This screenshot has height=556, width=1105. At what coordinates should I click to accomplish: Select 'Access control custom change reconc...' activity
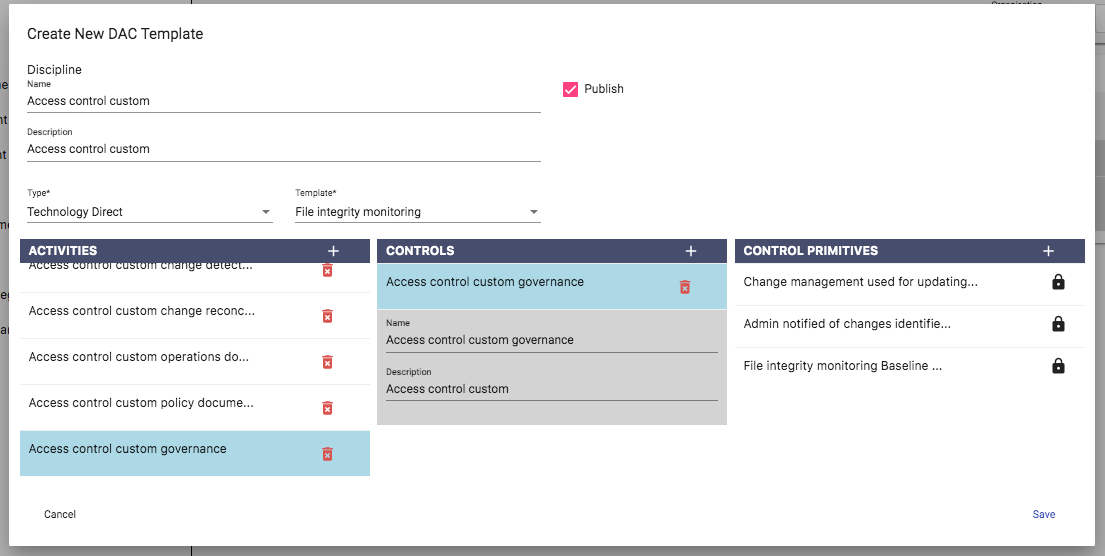pos(195,316)
